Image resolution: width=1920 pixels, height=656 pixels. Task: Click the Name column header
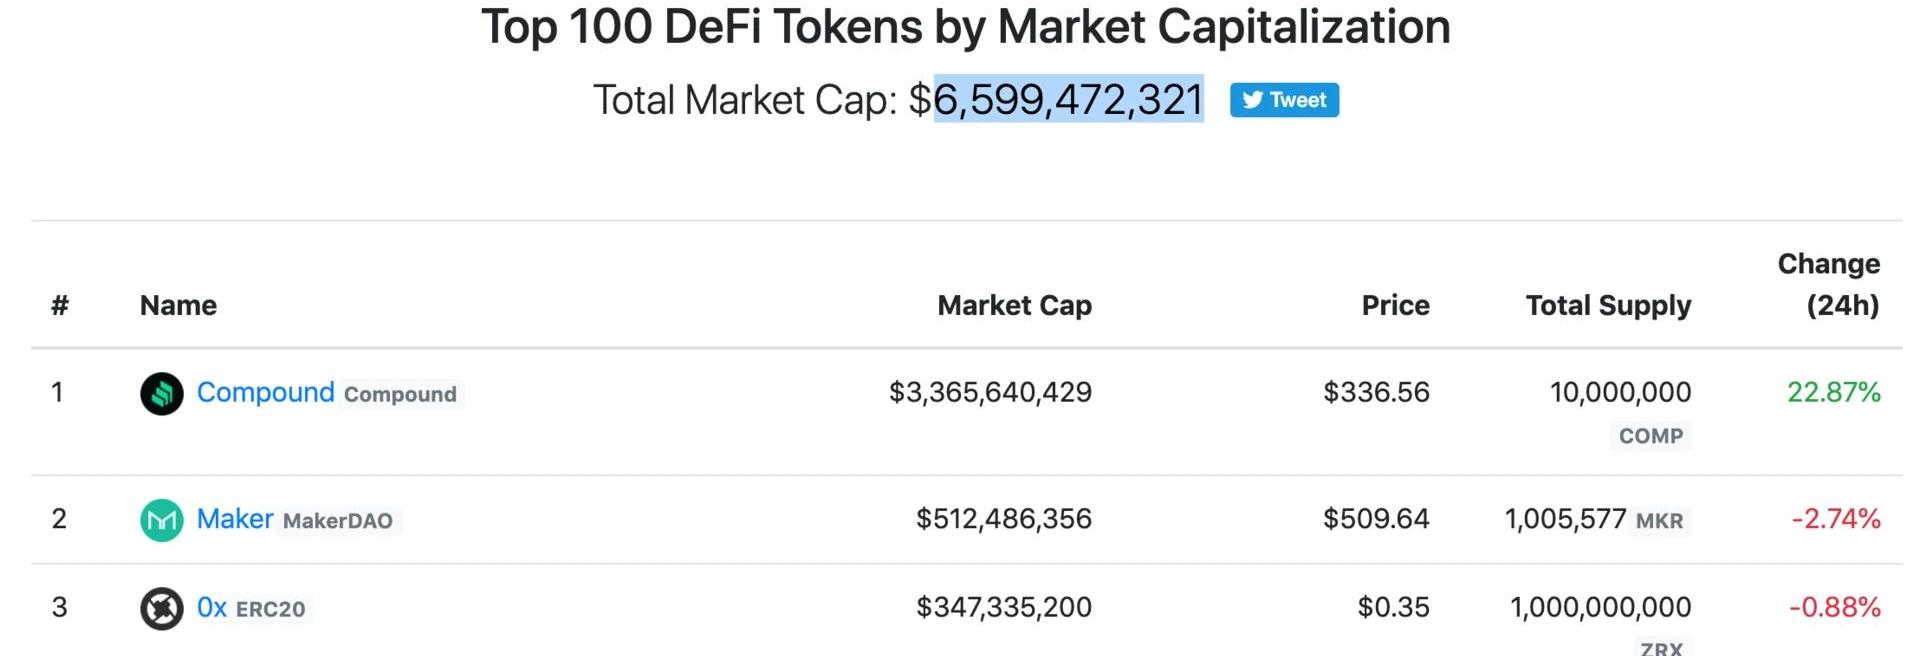point(178,305)
